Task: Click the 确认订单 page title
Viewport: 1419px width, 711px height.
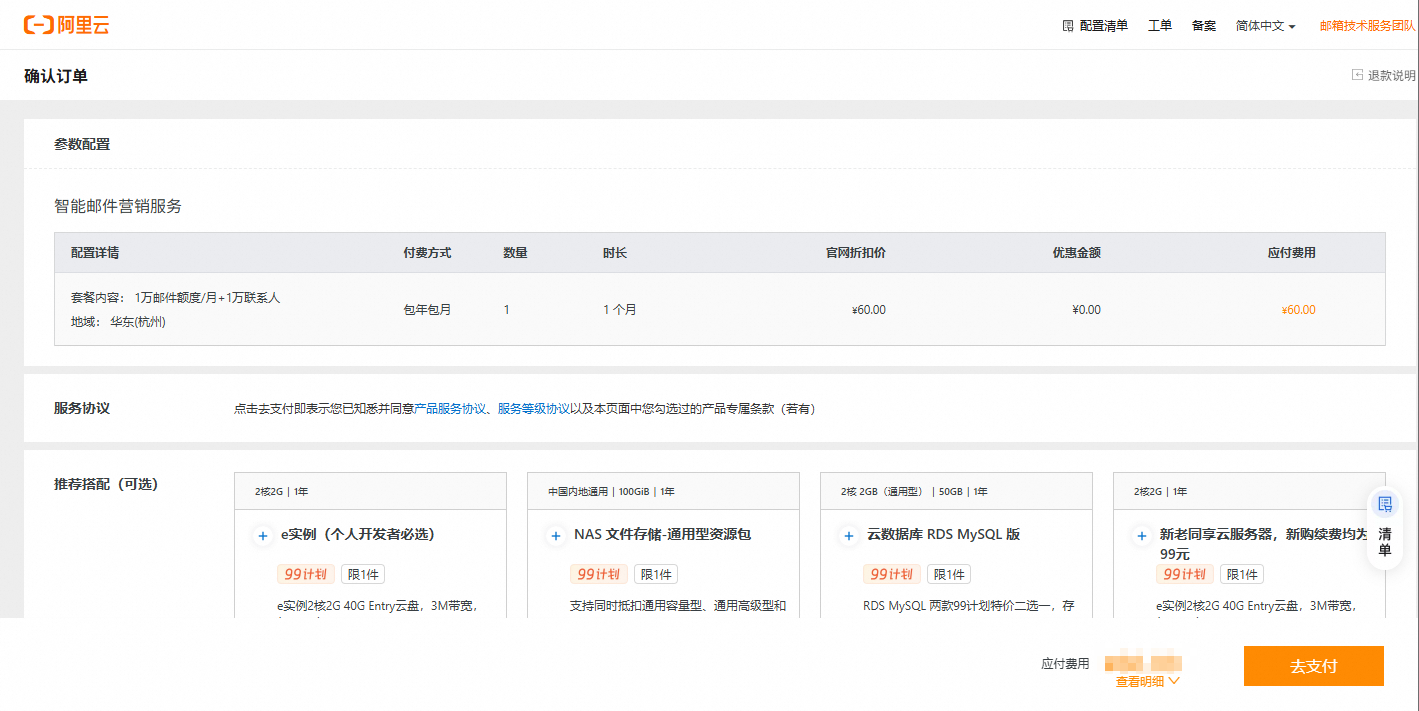Action: [56, 76]
